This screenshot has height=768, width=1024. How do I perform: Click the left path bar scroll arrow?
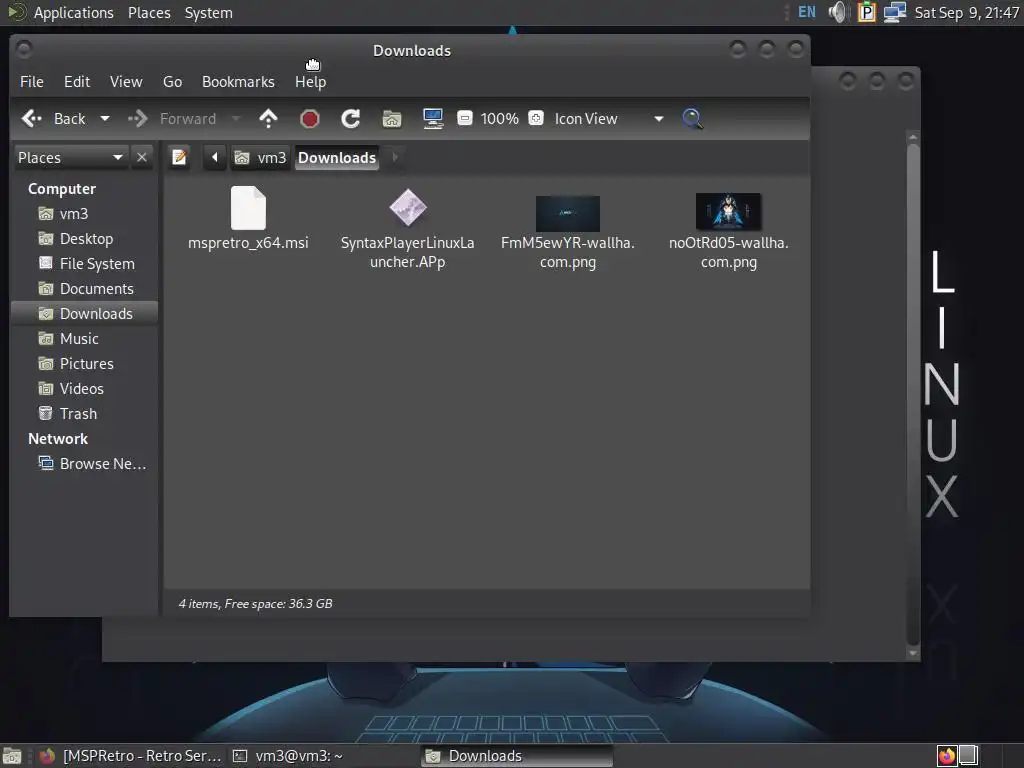215,157
